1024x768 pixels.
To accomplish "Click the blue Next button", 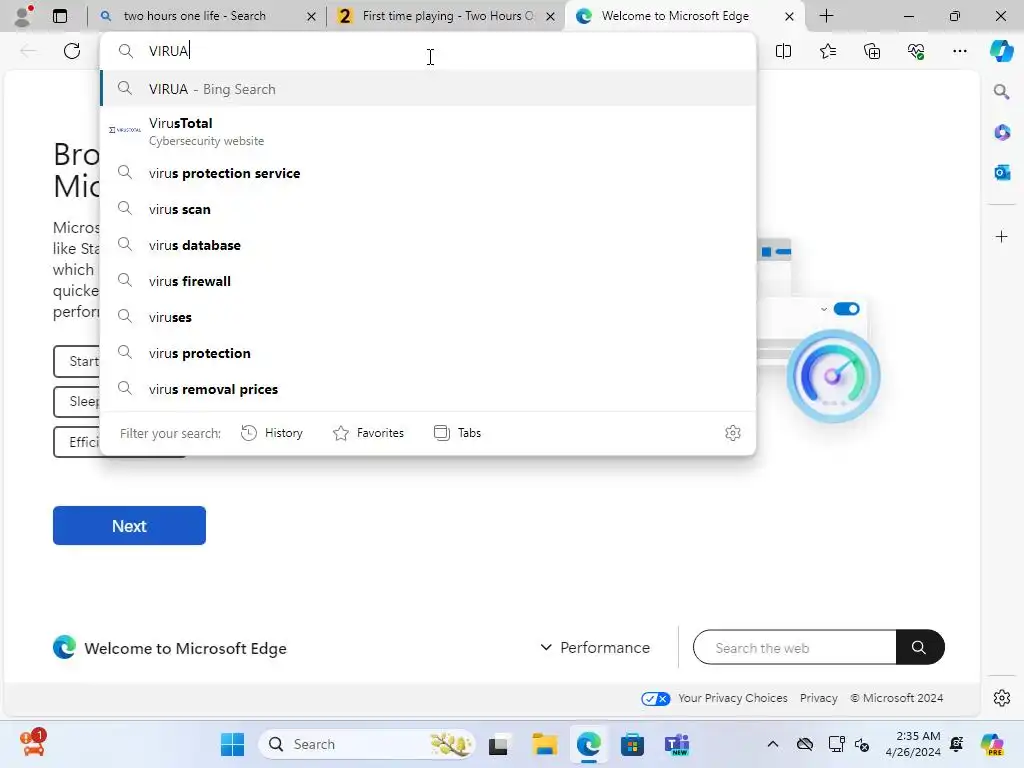I will (x=129, y=526).
